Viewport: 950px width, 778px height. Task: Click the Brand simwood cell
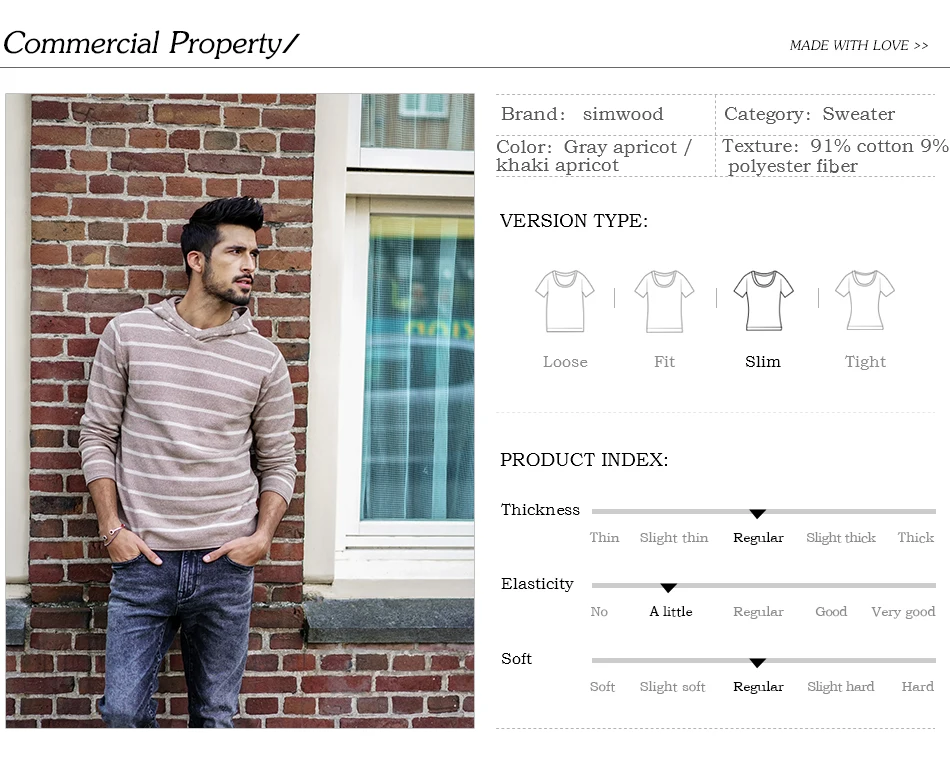click(x=605, y=115)
